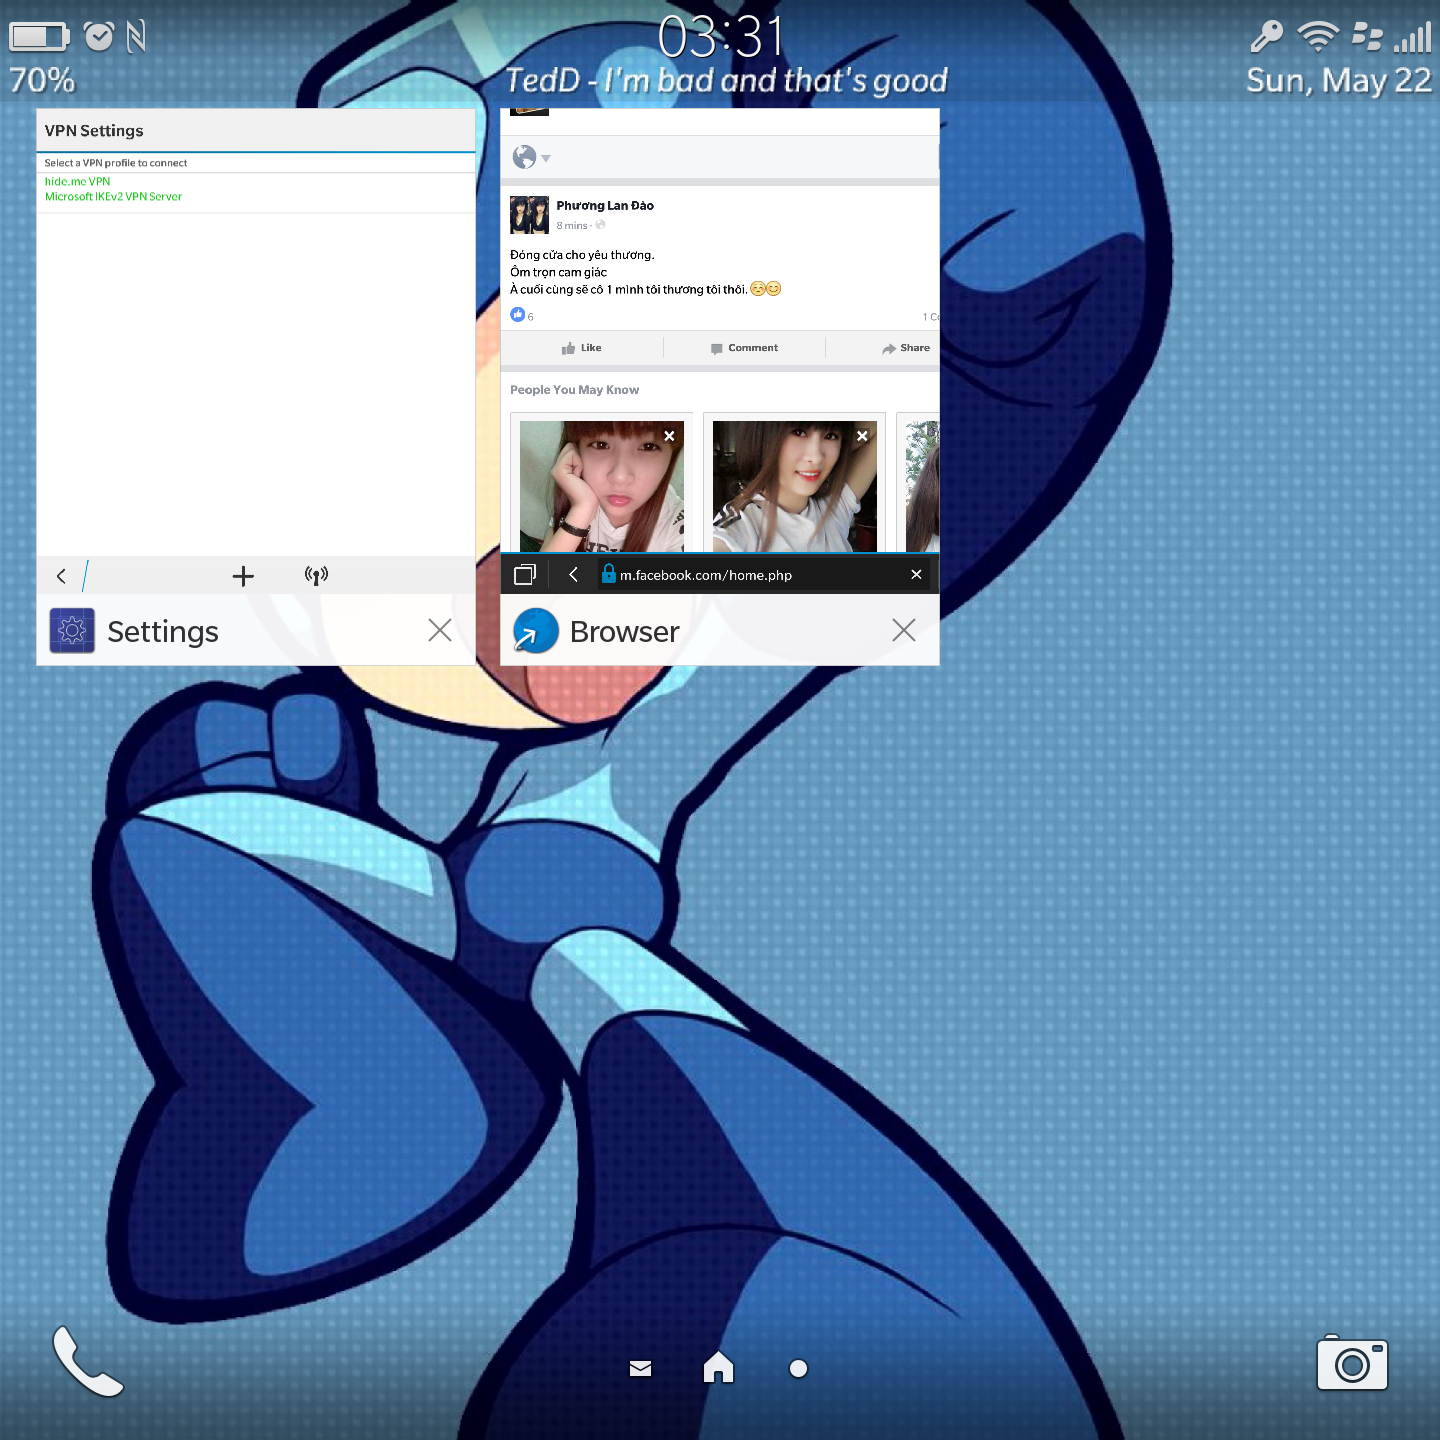This screenshot has width=1440, height=1440.
Task: View the post's like count reactions
Action: click(x=522, y=315)
